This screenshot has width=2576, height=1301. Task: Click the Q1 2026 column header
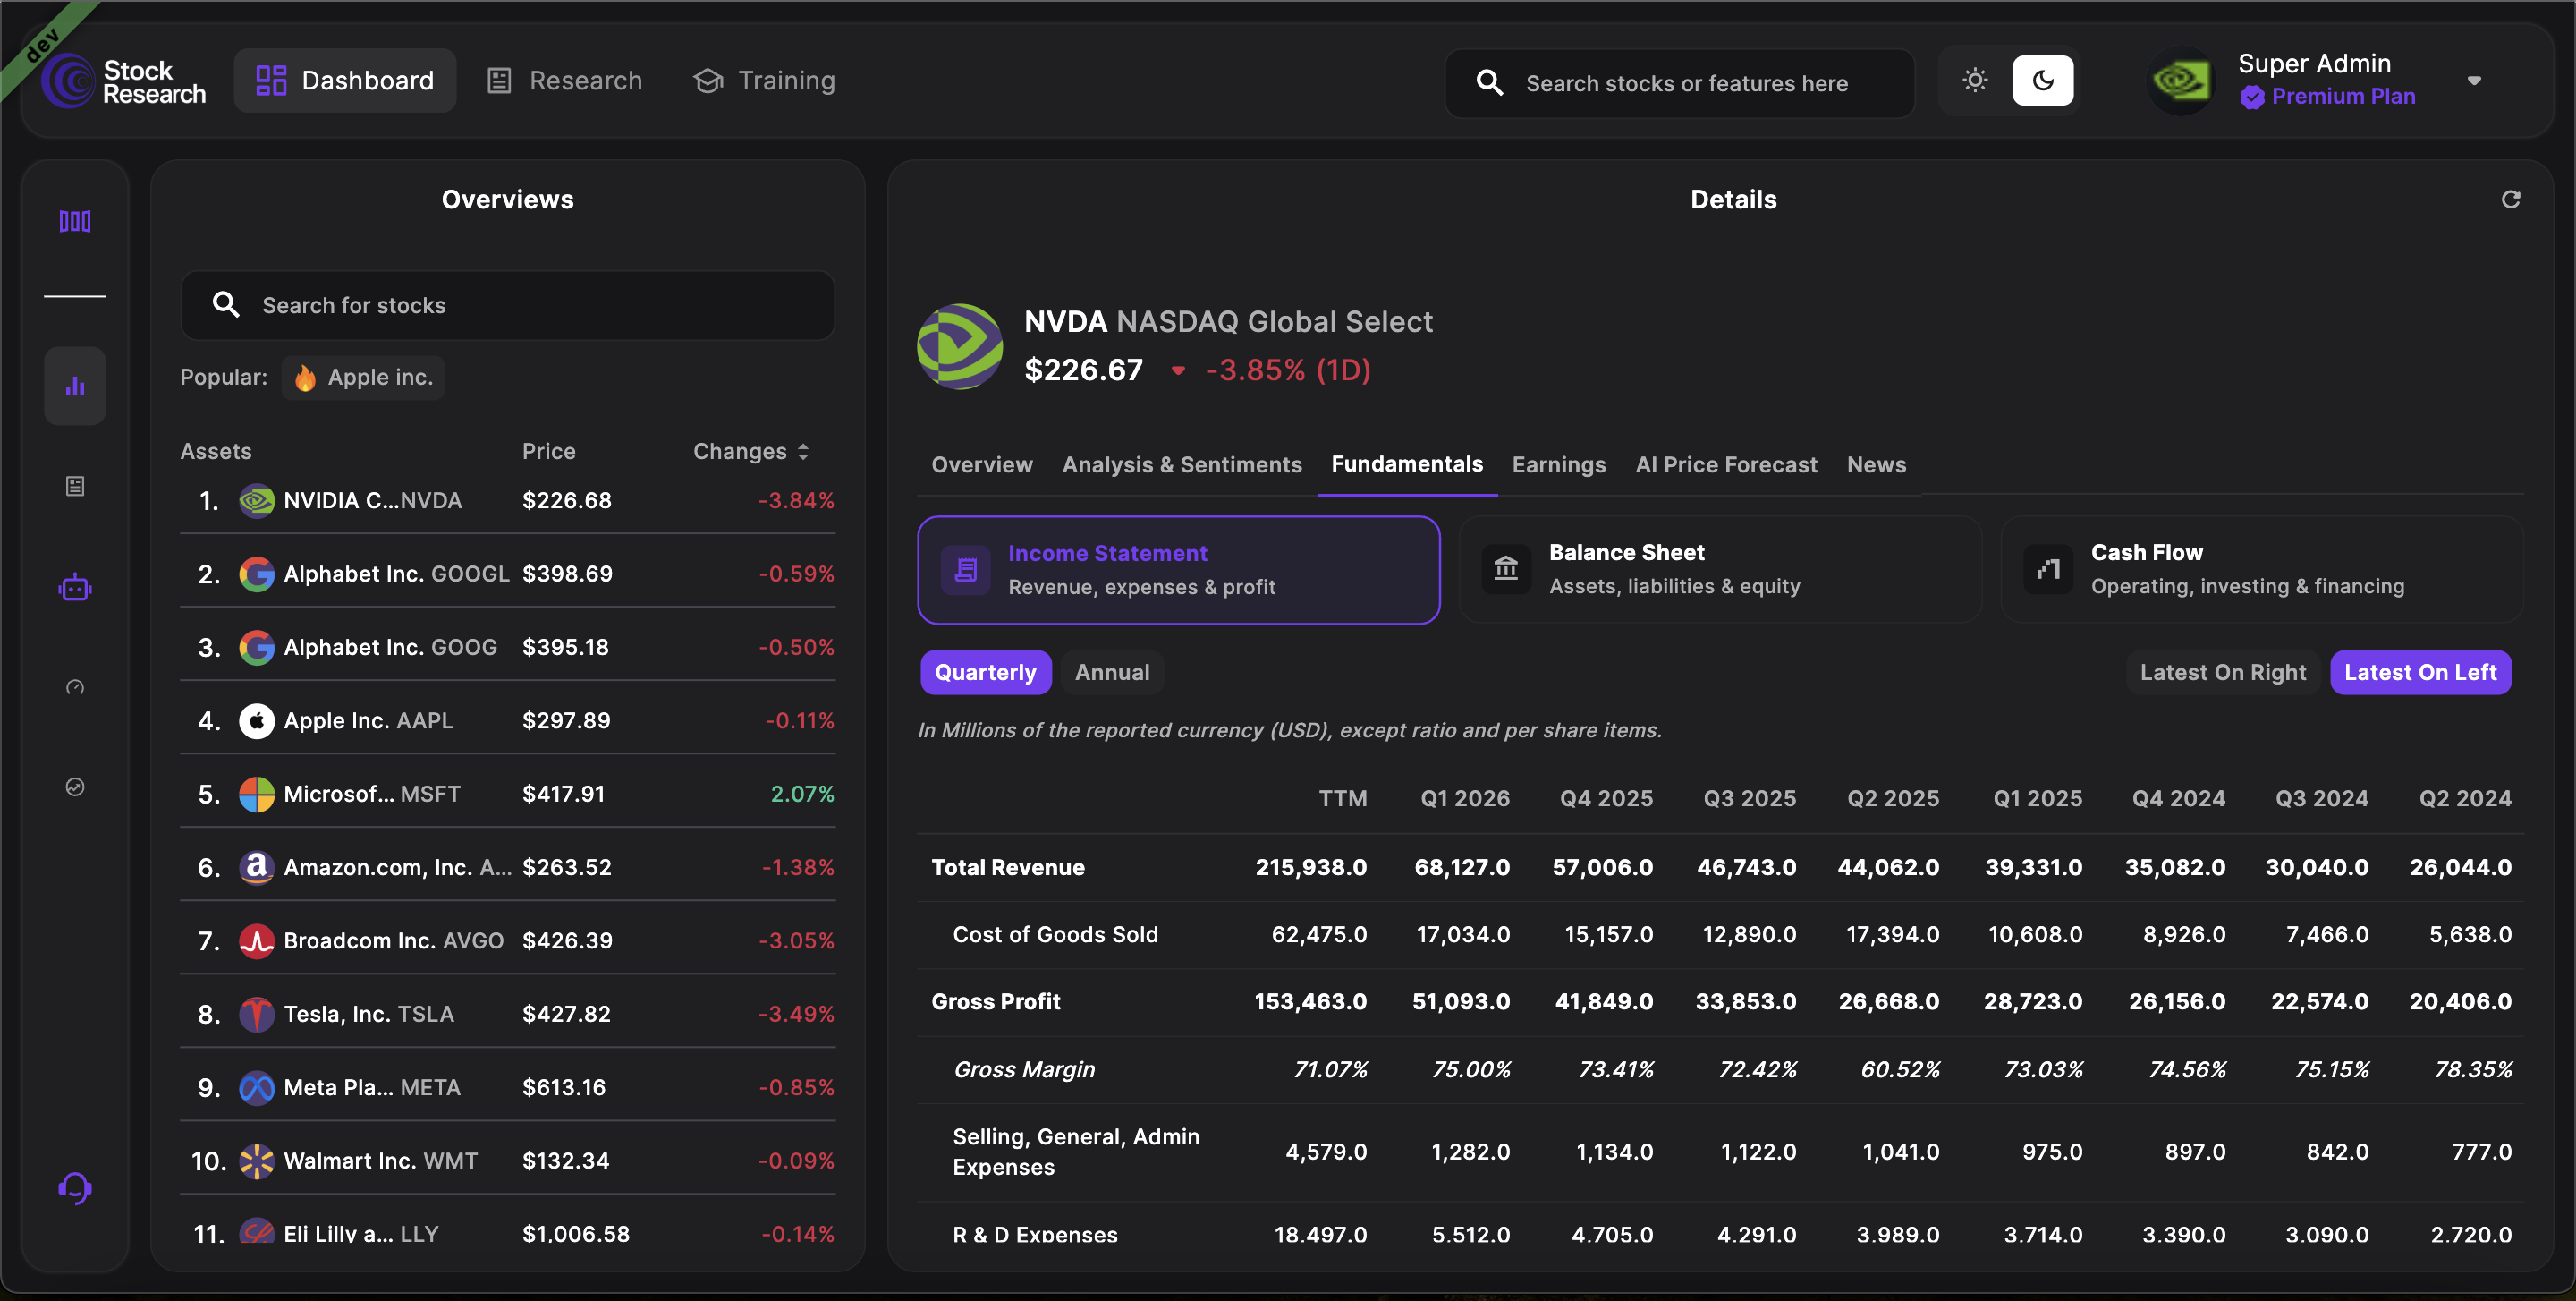(1465, 798)
